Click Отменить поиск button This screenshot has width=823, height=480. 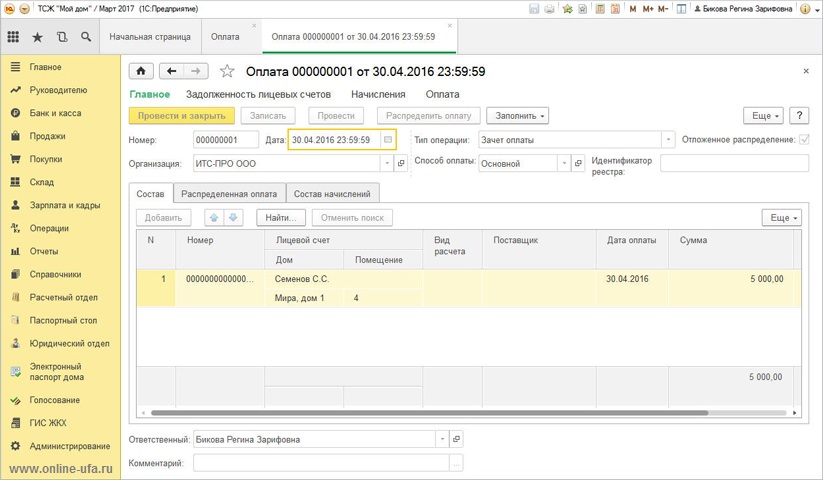(x=352, y=218)
